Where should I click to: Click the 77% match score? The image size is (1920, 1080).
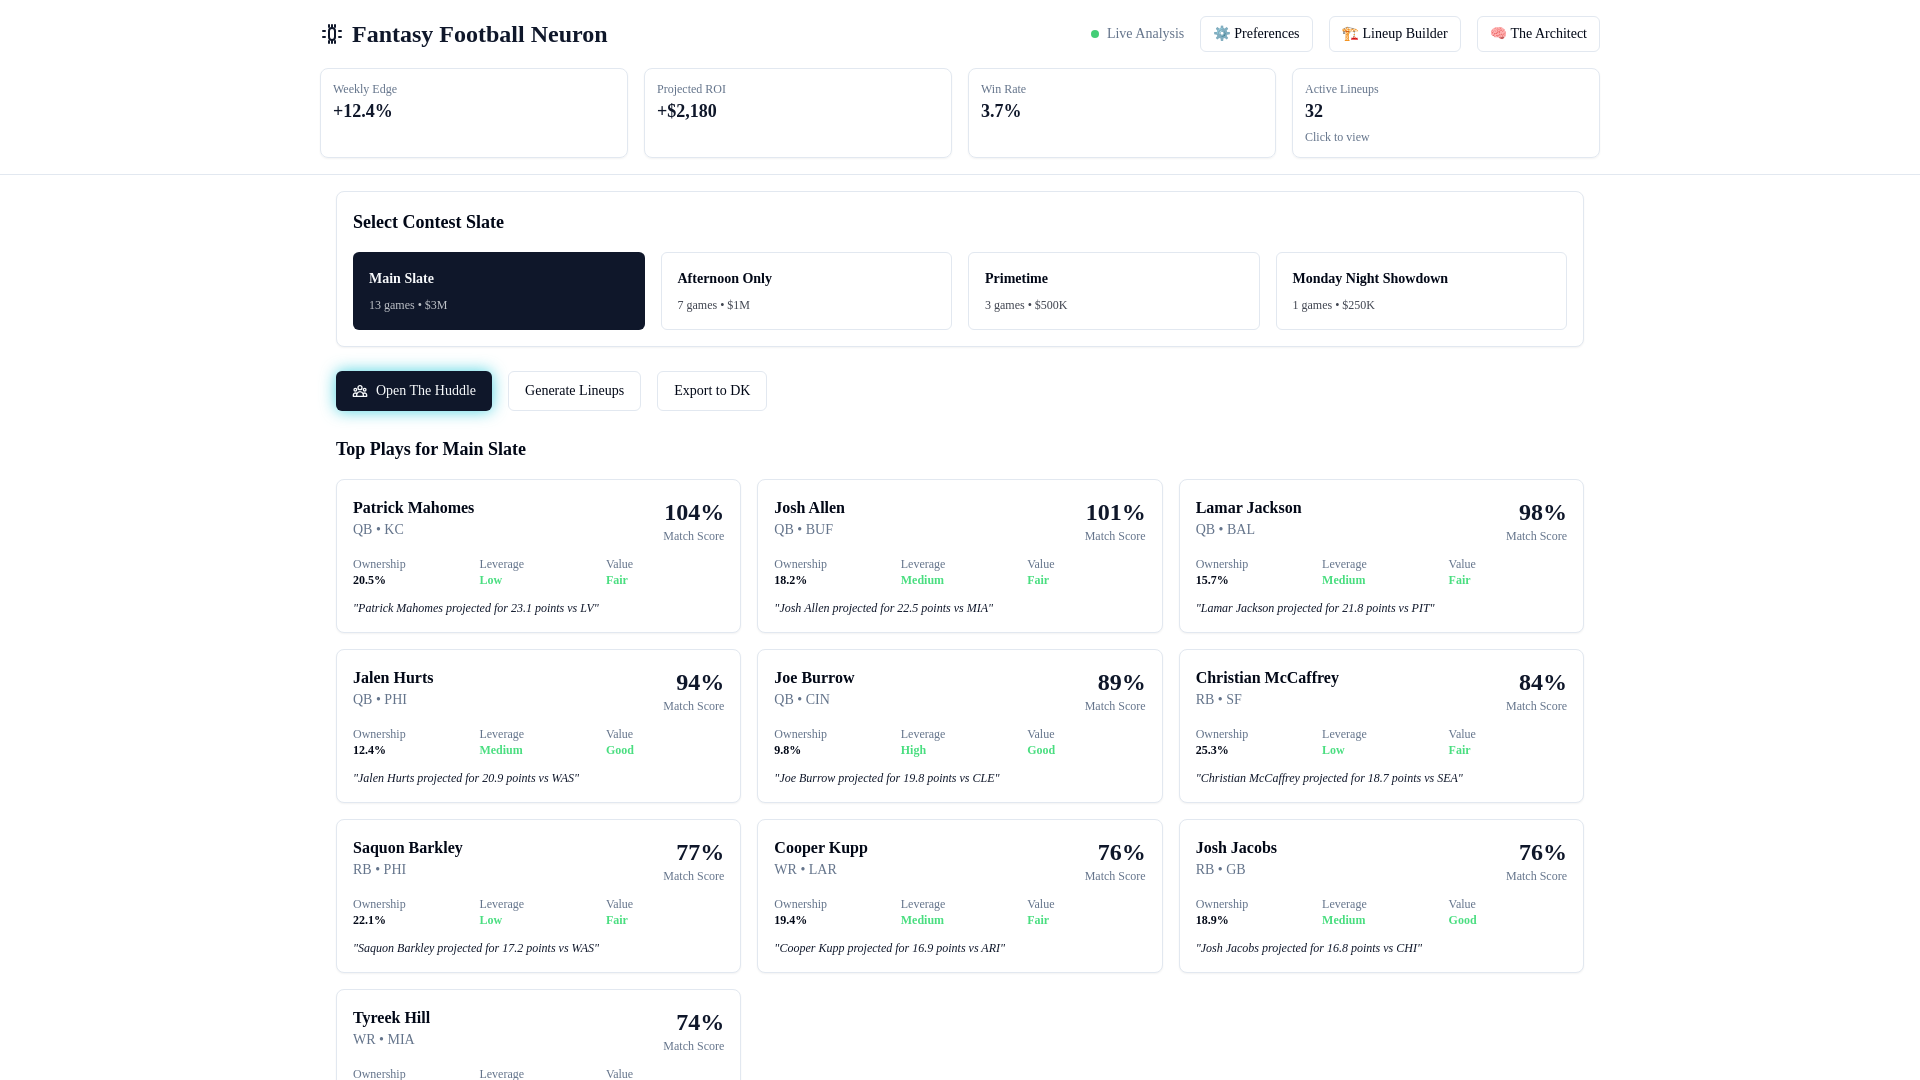pyautogui.click(x=699, y=853)
